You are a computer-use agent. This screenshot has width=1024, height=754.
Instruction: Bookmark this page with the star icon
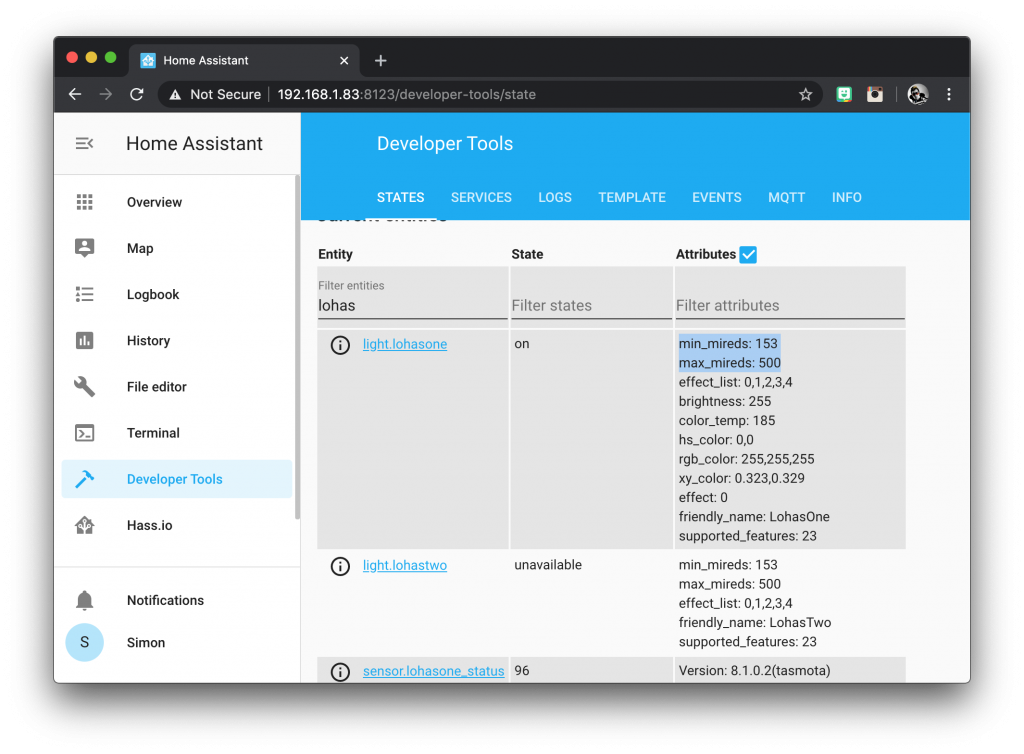pyautogui.click(x=805, y=95)
